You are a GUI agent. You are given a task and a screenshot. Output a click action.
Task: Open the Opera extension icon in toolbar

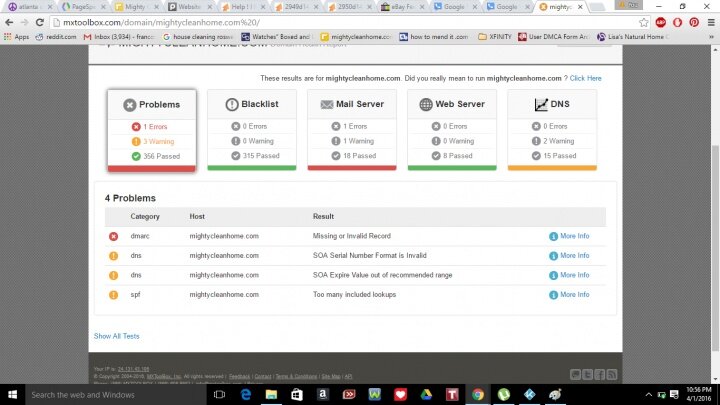[x=677, y=22]
